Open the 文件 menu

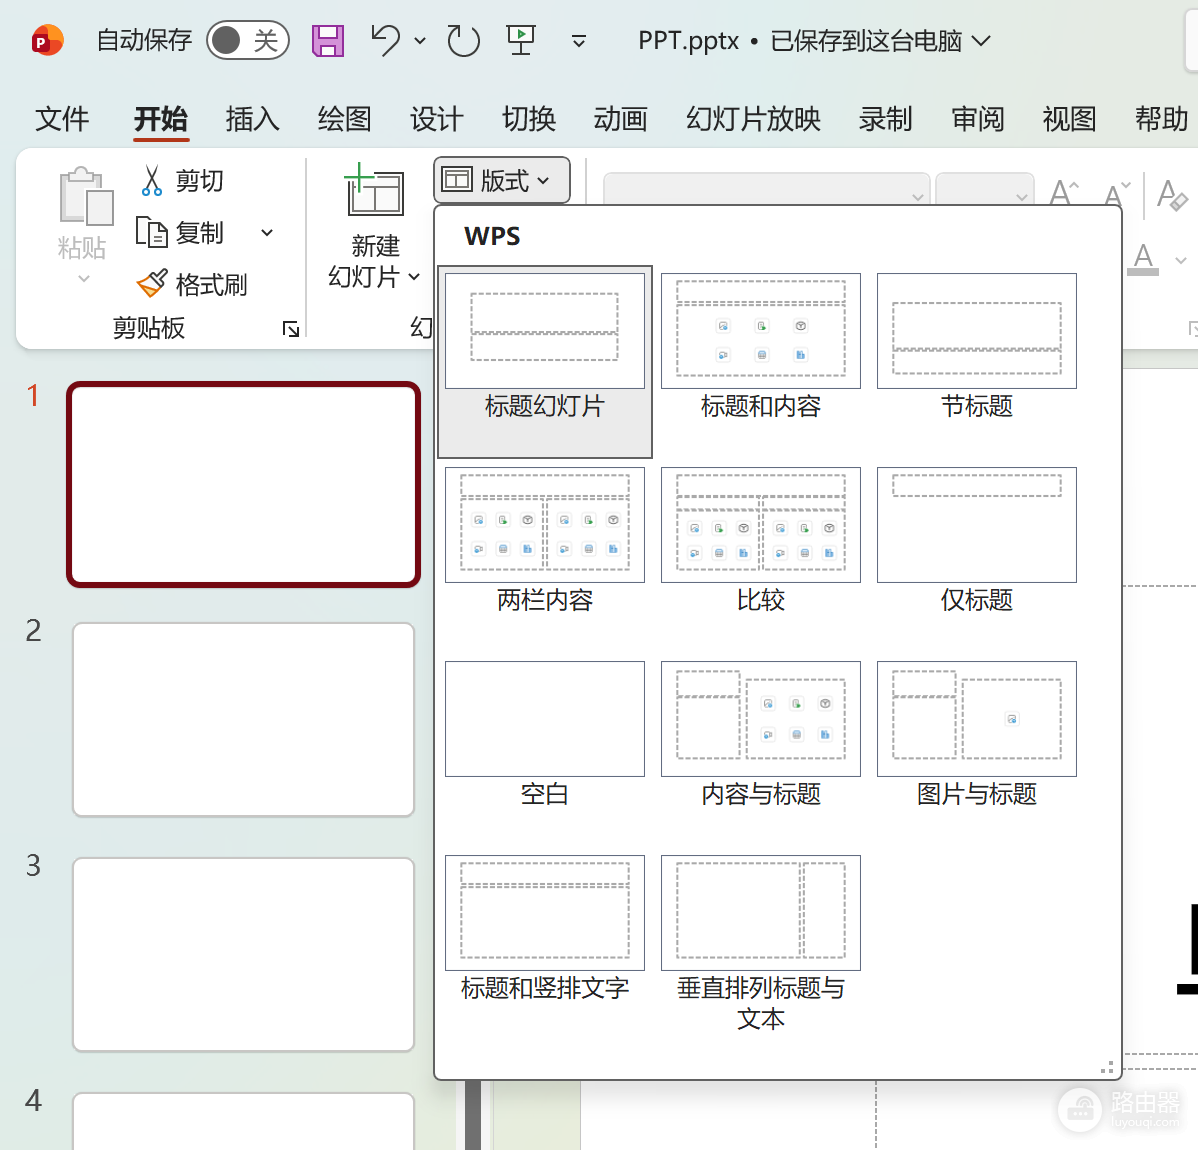tap(62, 119)
